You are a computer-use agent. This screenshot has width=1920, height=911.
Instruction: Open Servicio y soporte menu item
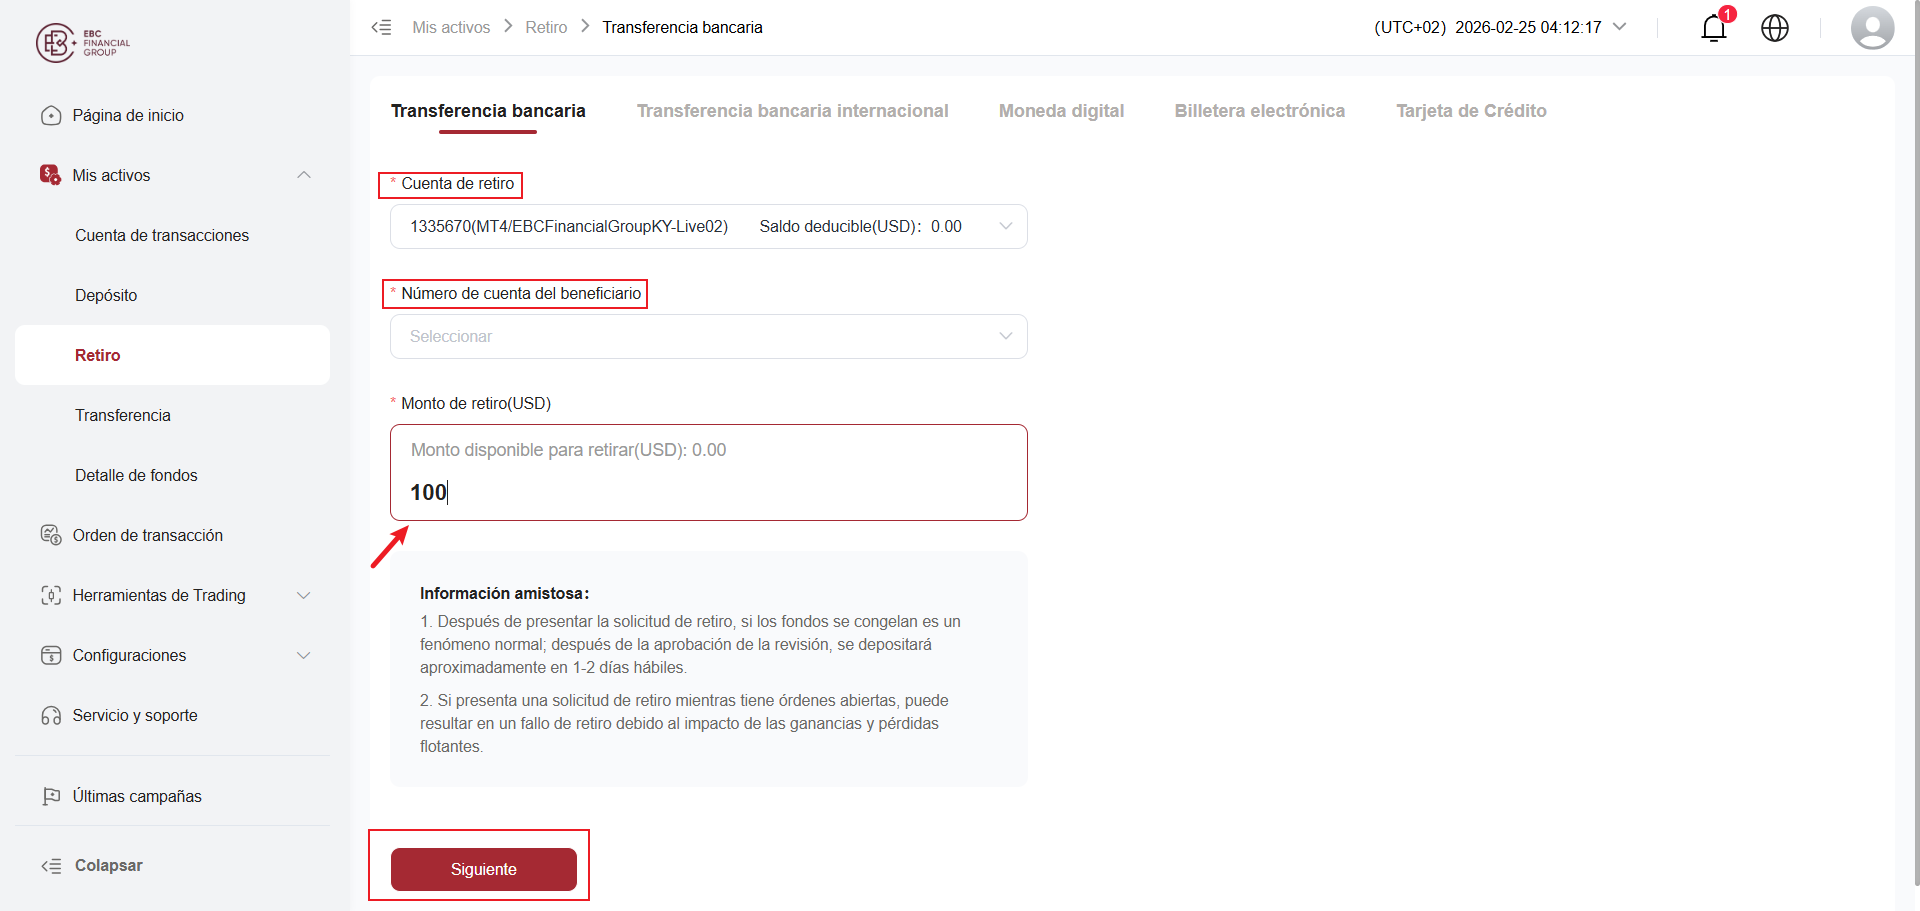tap(172, 715)
